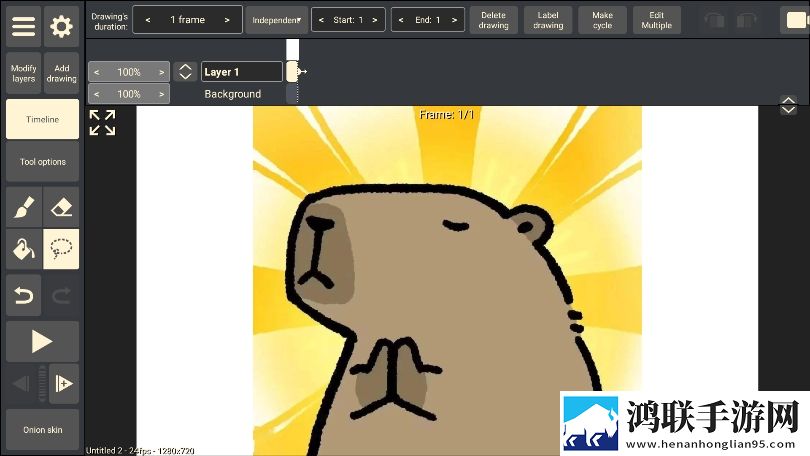
Task: Step to the previous frame
Action: pos(21,384)
